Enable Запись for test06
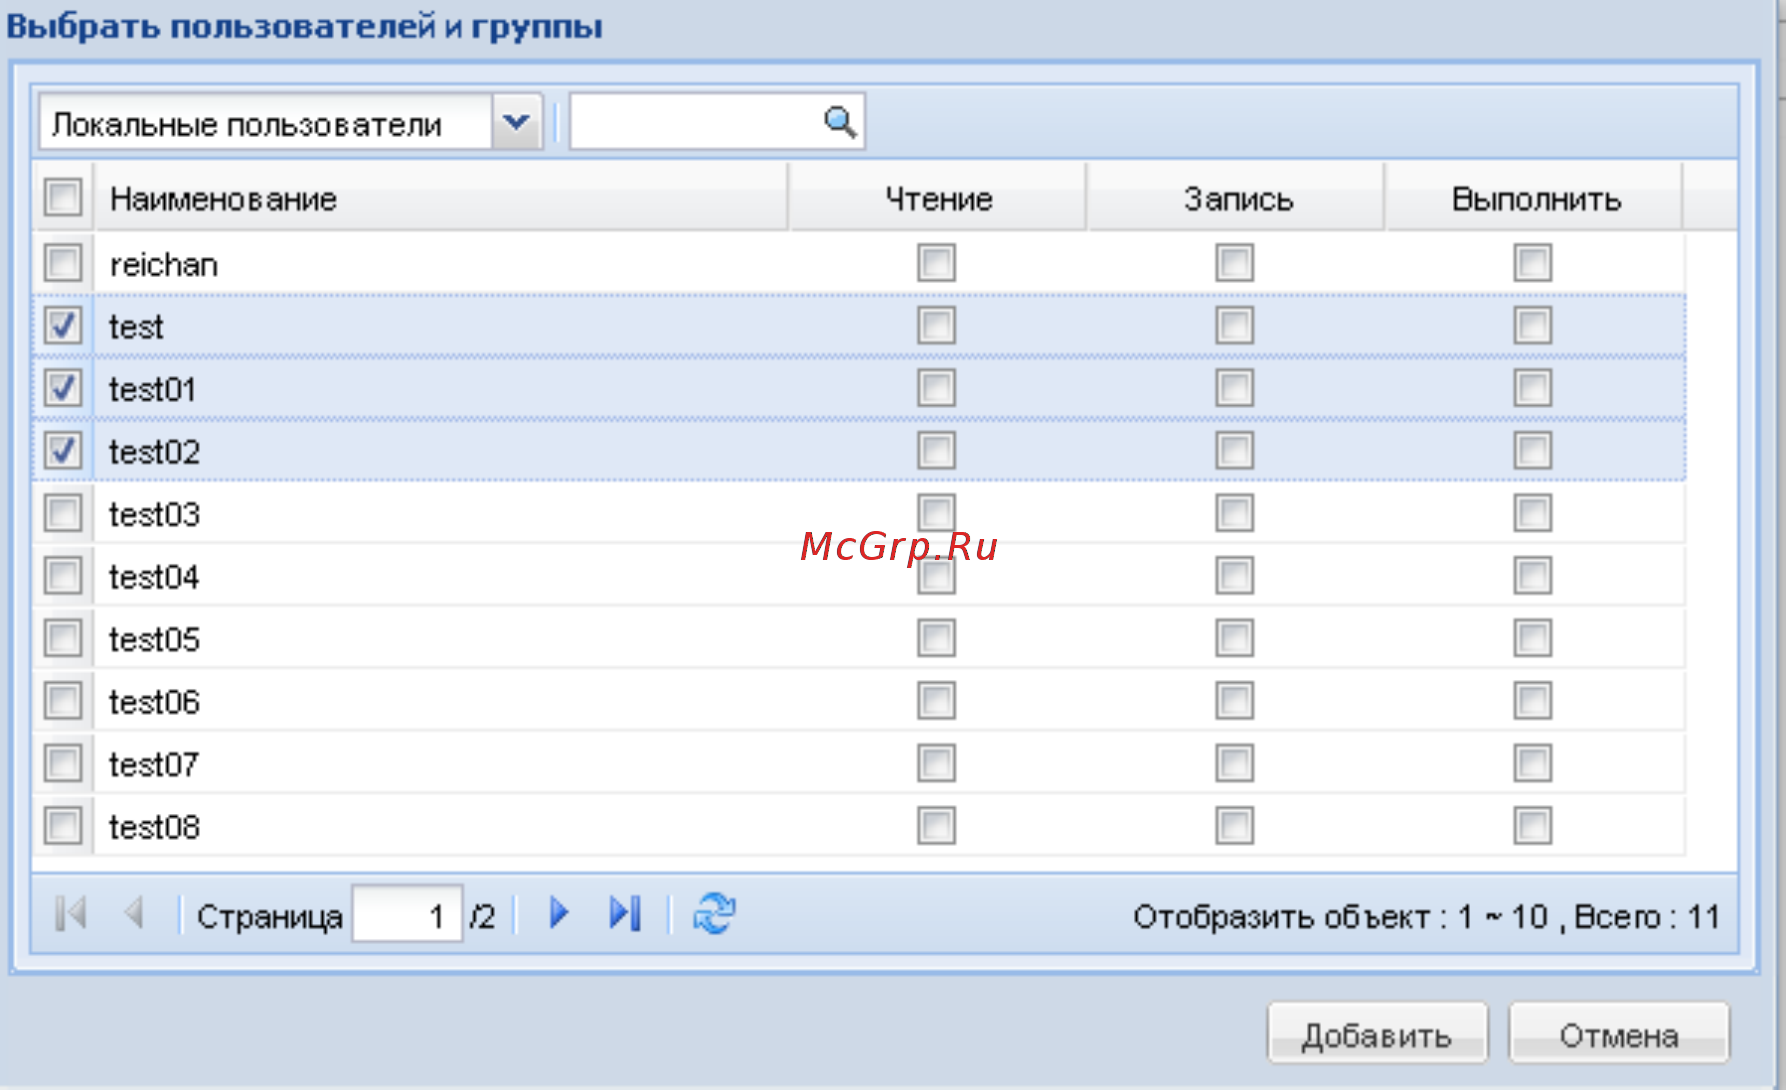Viewport: 1786px width, 1090px height. [x=1235, y=700]
